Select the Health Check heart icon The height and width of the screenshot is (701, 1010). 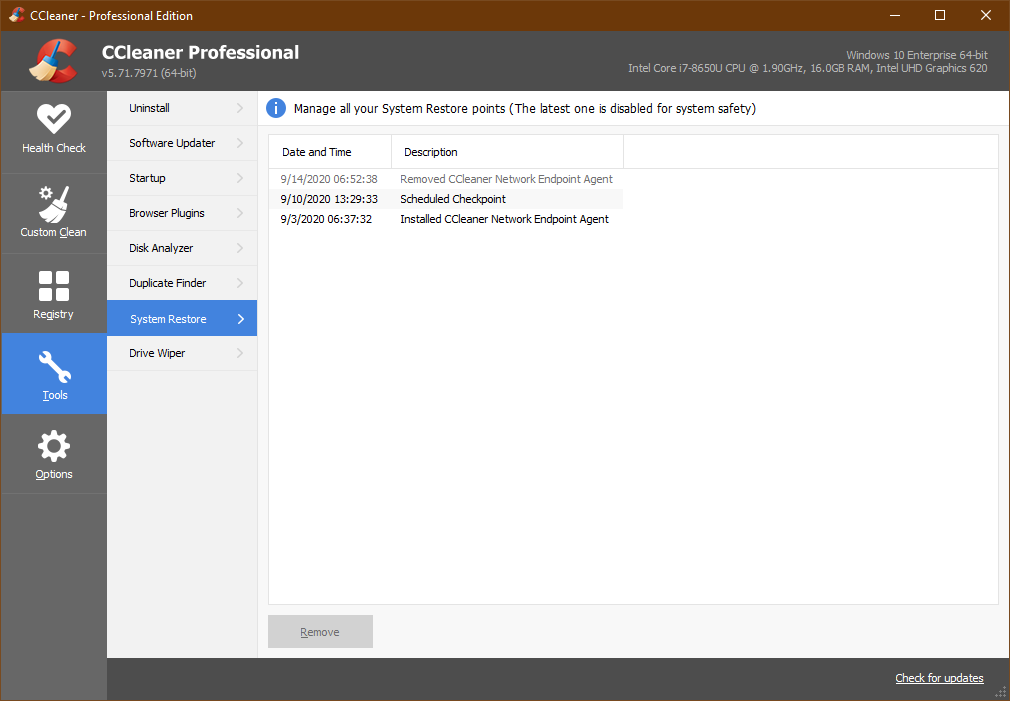click(54, 120)
